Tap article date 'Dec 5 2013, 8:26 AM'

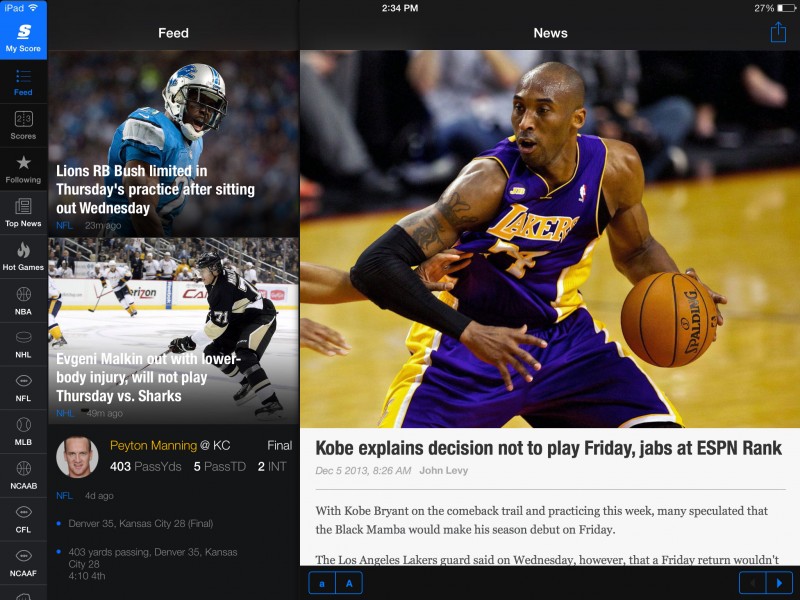pyautogui.click(x=363, y=470)
